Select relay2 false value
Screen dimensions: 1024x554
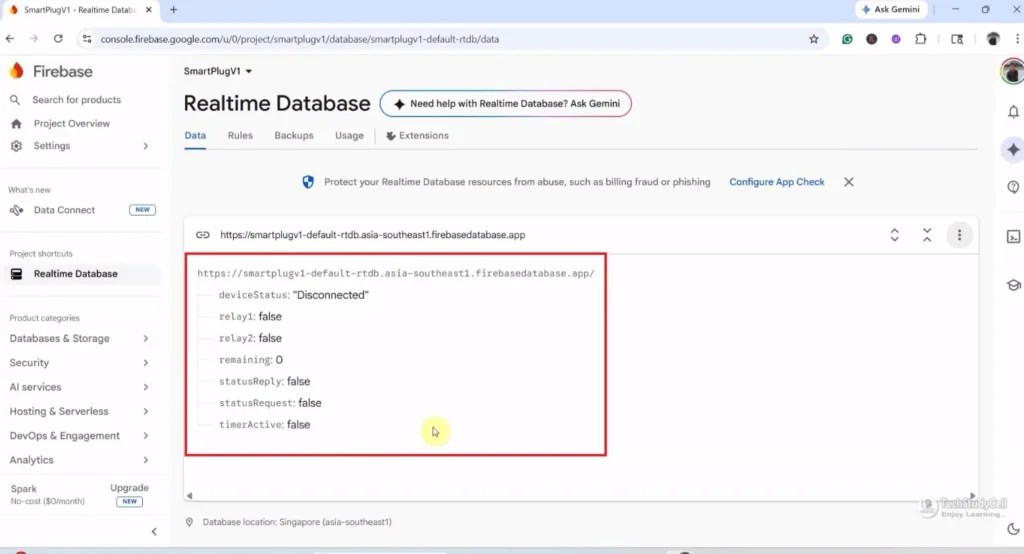[270, 338]
